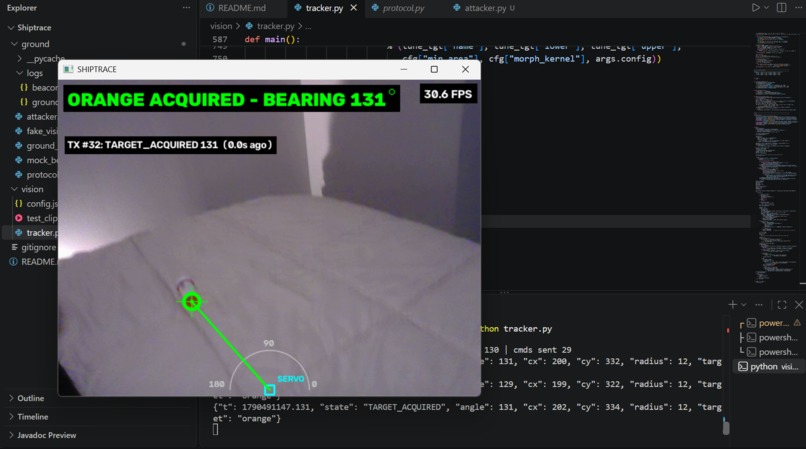The width and height of the screenshot is (806, 449).
Task: Open the beacon JSON log file
Action: [39, 87]
